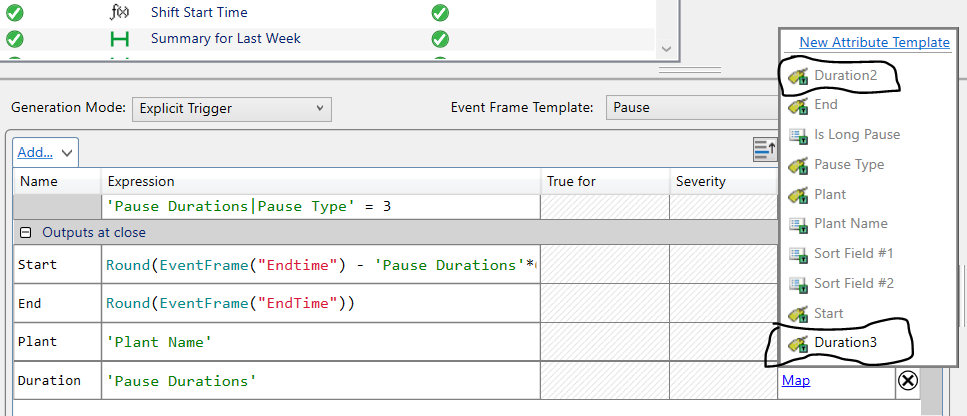Click the Is Long Pause table icon
Screen dimensions: 967x416
click(798, 135)
